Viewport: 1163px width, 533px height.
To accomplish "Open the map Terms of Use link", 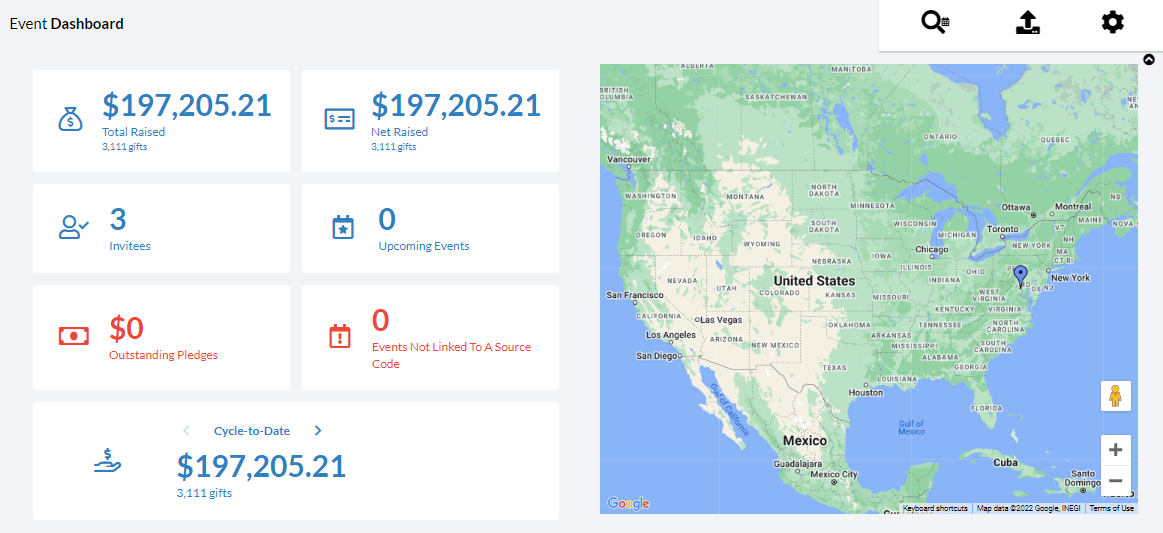I will point(1111,509).
